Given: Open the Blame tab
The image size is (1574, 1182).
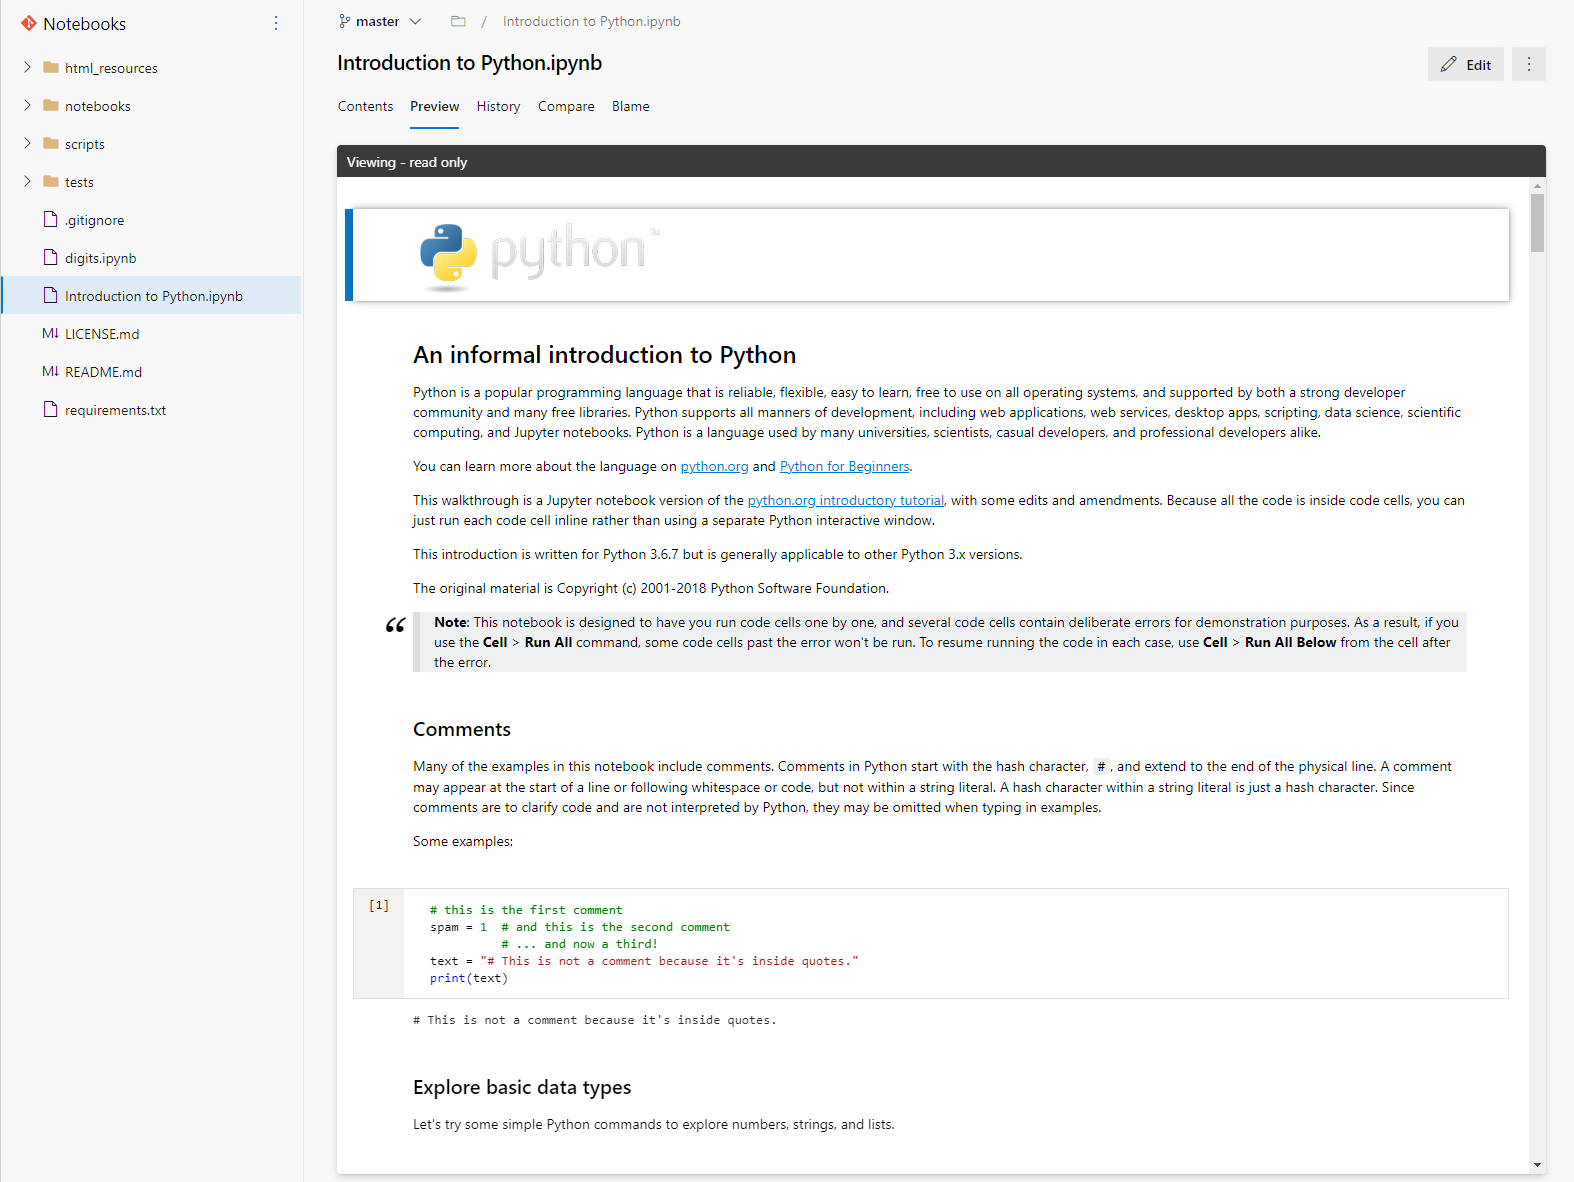Looking at the screenshot, I should (630, 106).
